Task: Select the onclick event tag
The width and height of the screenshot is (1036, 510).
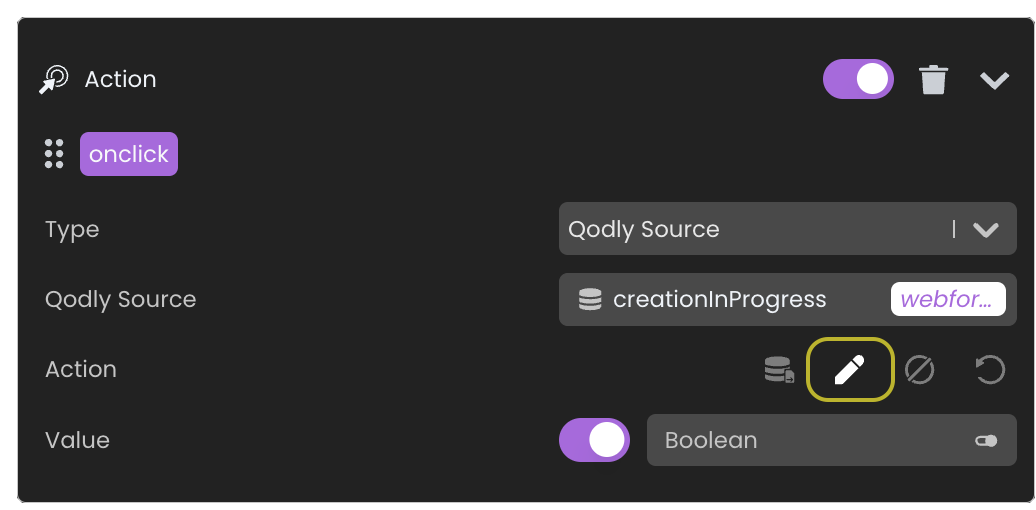Action: coord(129,154)
